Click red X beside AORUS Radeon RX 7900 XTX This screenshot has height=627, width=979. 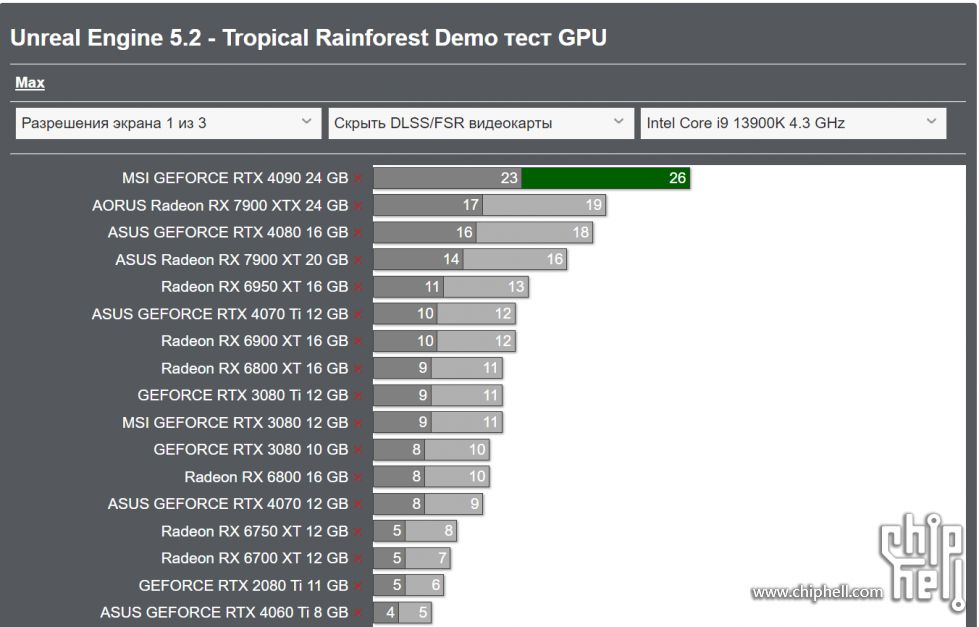click(358, 206)
